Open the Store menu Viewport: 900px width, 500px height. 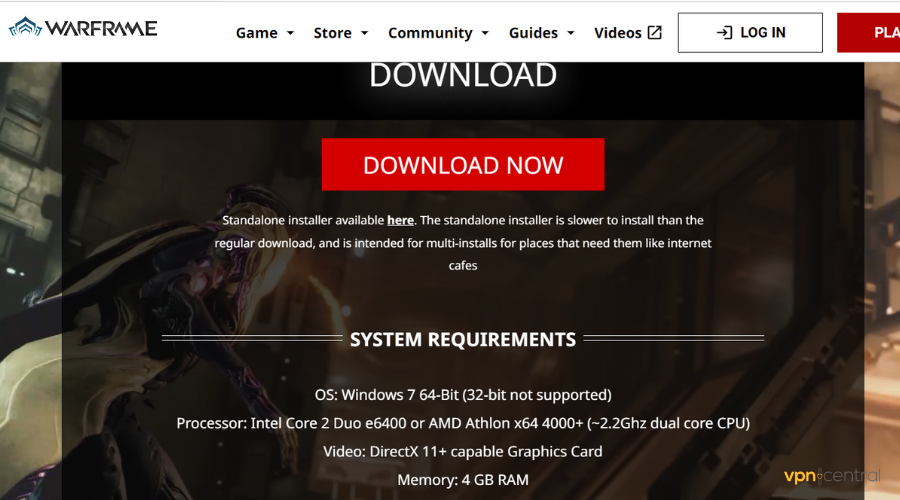coord(332,33)
